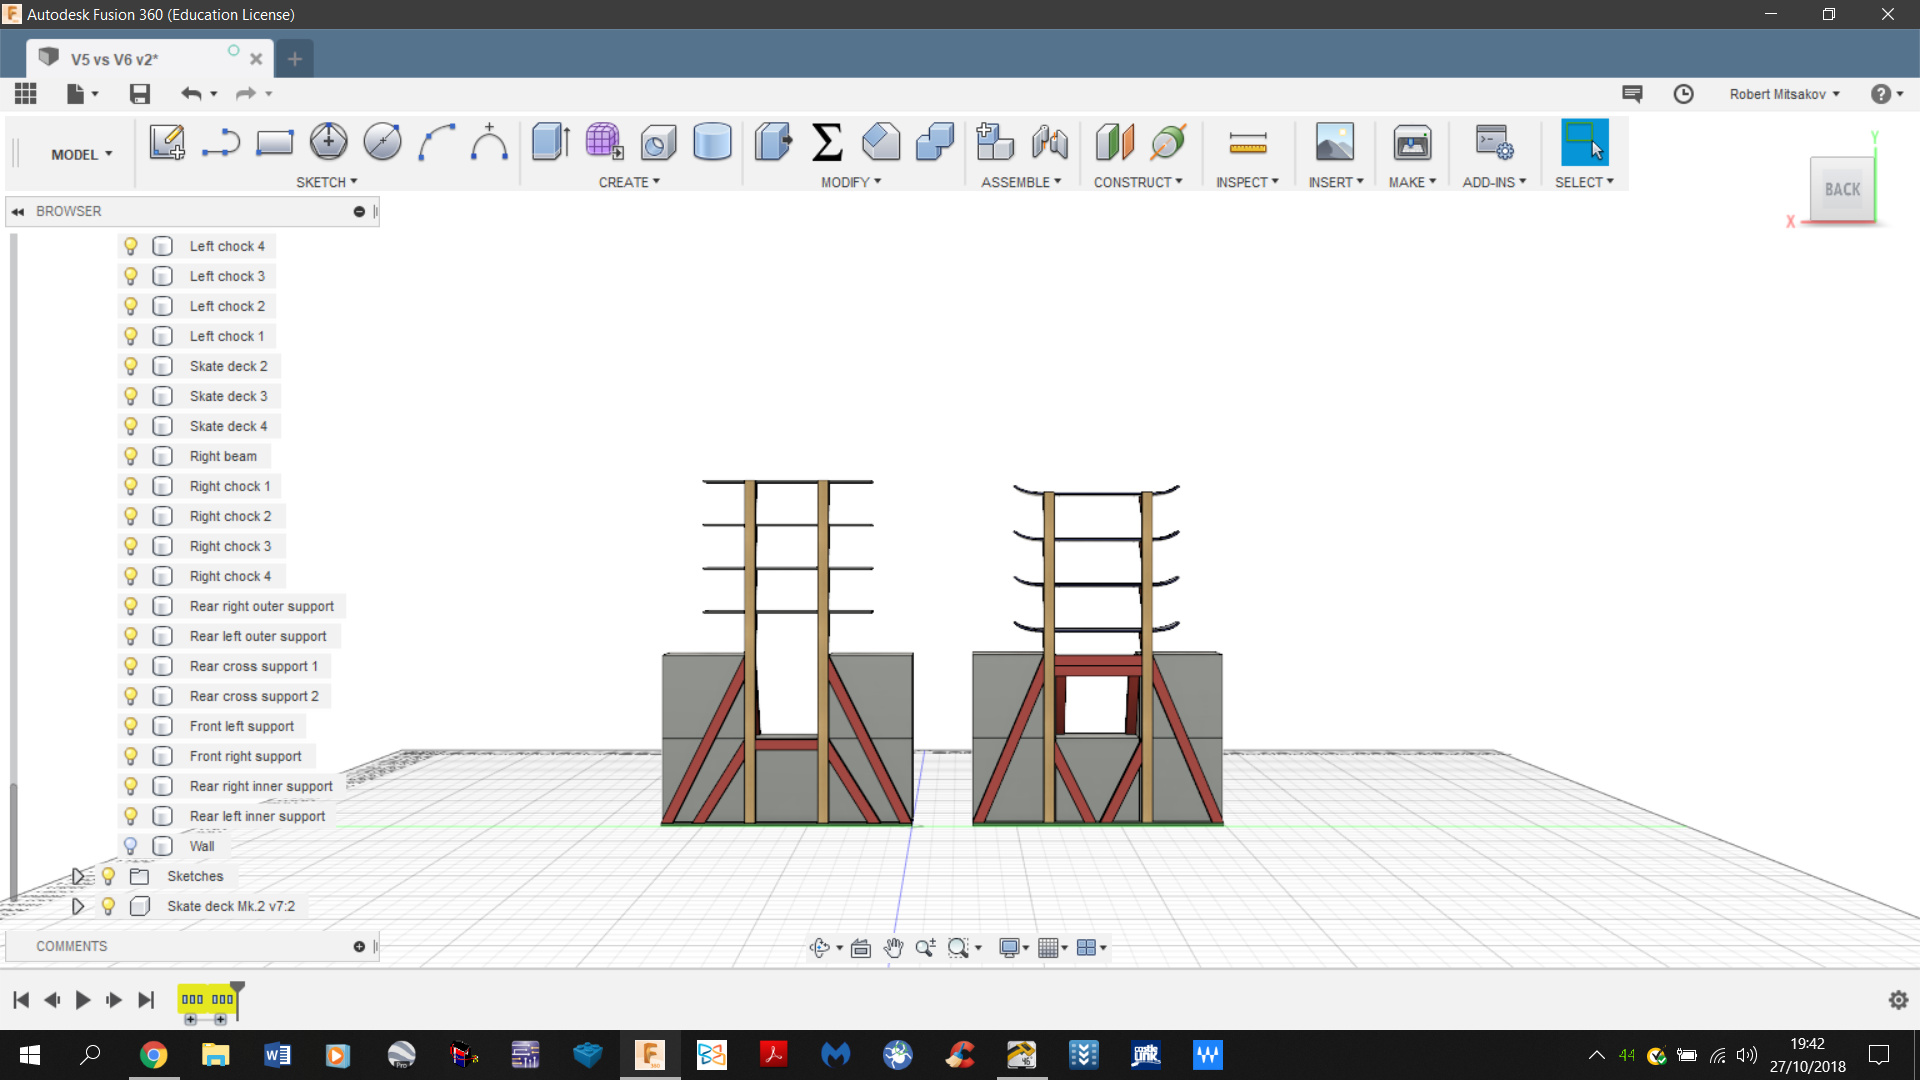Expand the COMMENTS panel

(359, 947)
